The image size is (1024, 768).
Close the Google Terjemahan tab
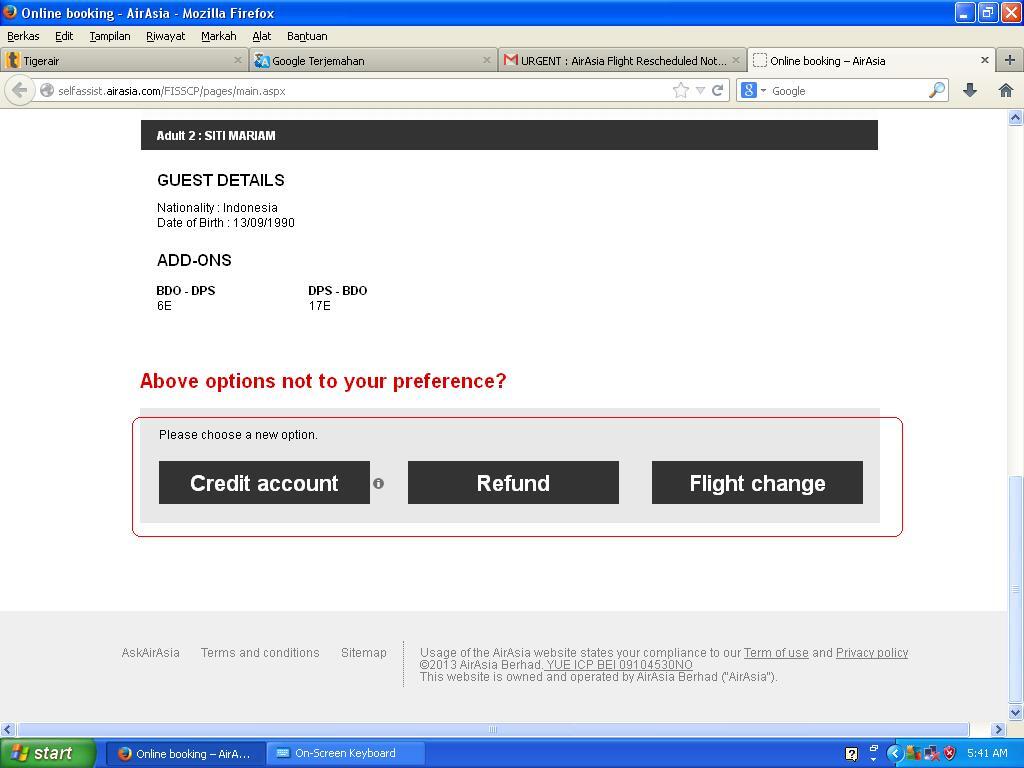[487, 60]
